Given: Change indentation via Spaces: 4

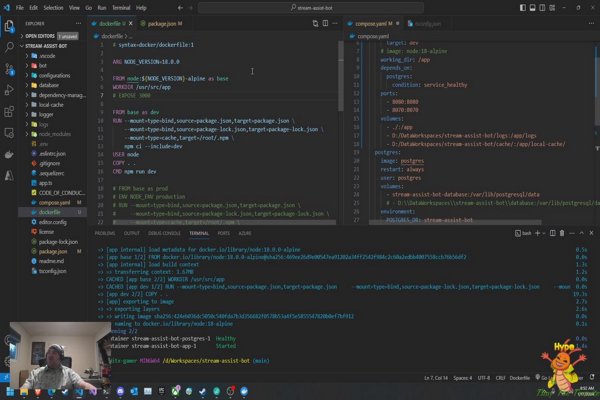Looking at the screenshot, I should click(463, 378).
